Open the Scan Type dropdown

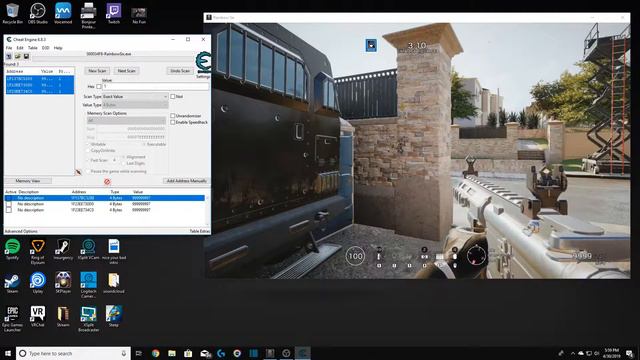(135, 97)
